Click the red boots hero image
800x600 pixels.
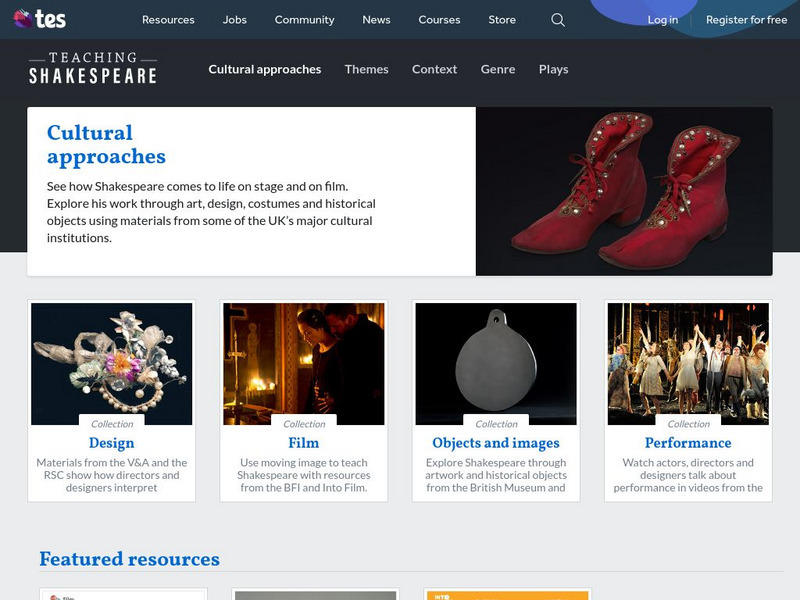click(x=624, y=191)
